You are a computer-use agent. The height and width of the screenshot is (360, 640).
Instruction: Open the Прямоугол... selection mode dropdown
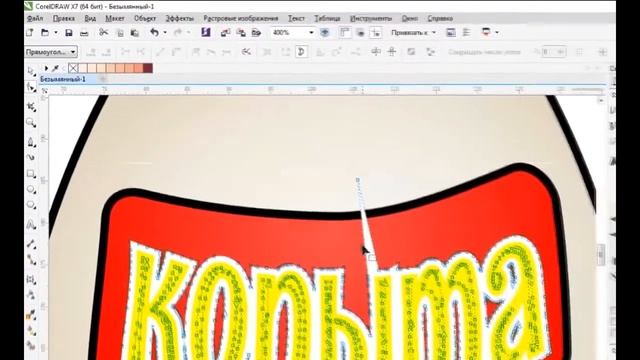click(51, 52)
